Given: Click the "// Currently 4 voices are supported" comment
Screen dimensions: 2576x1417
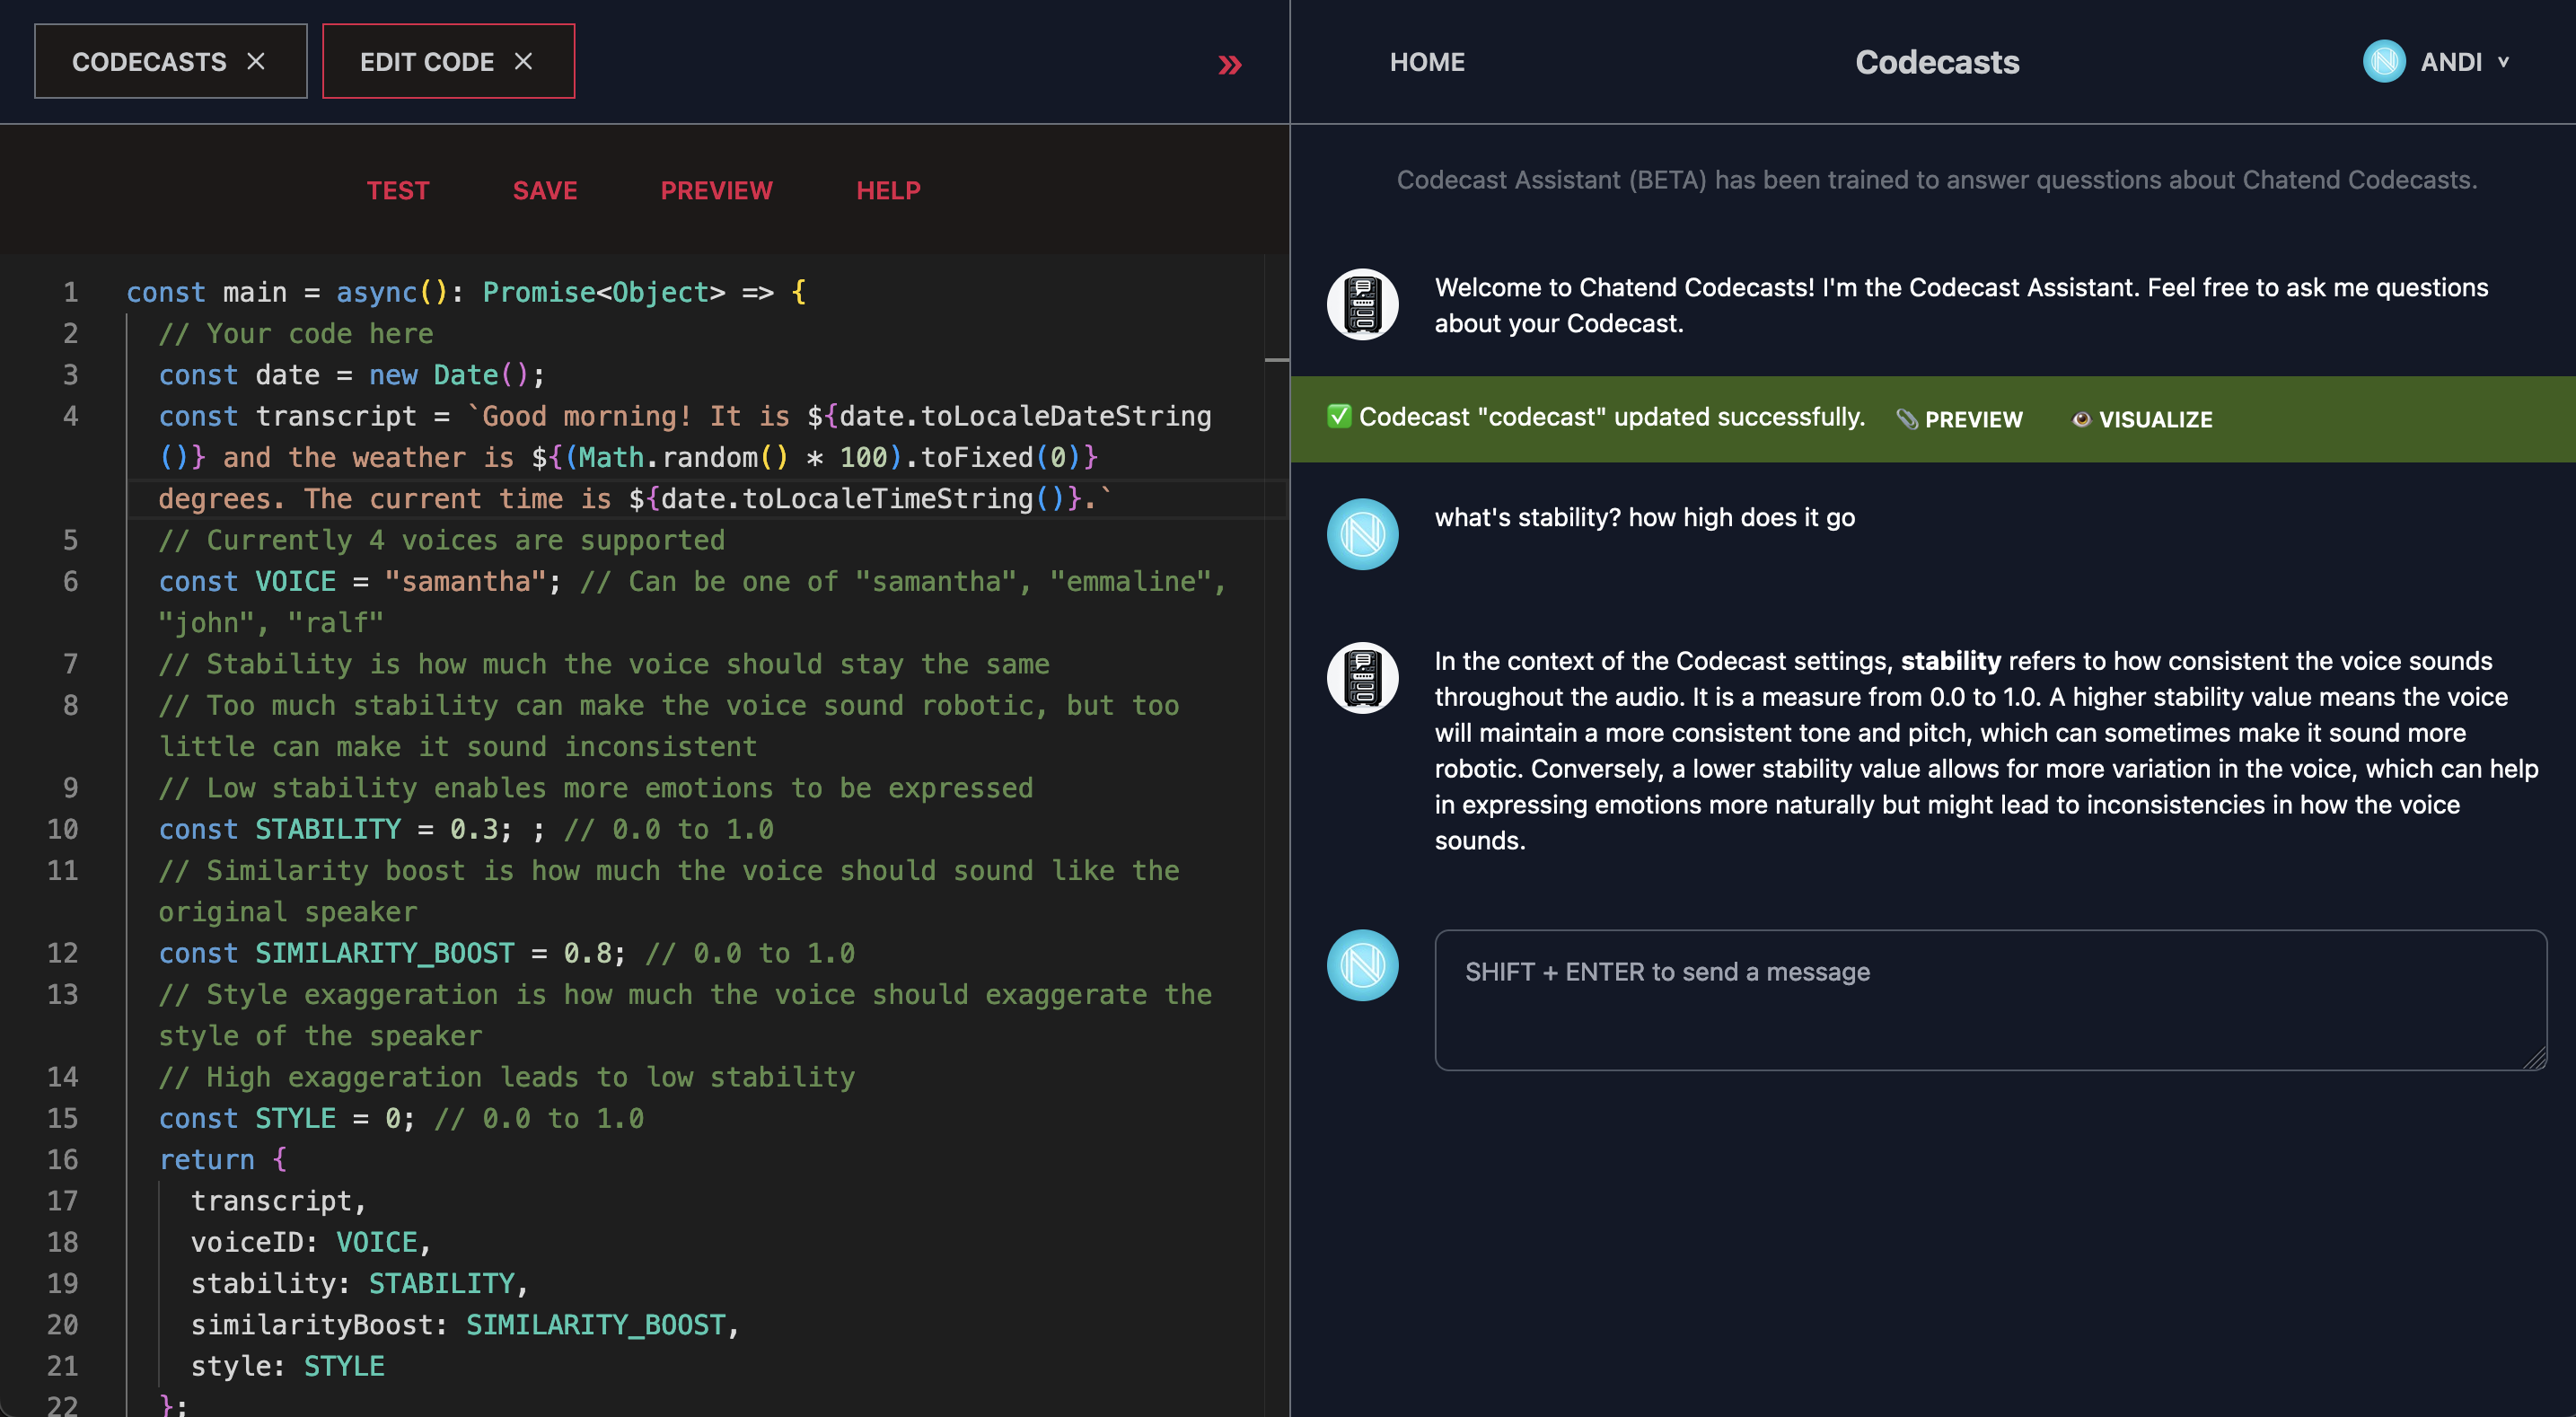Looking at the screenshot, I should click(x=442, y=540).
